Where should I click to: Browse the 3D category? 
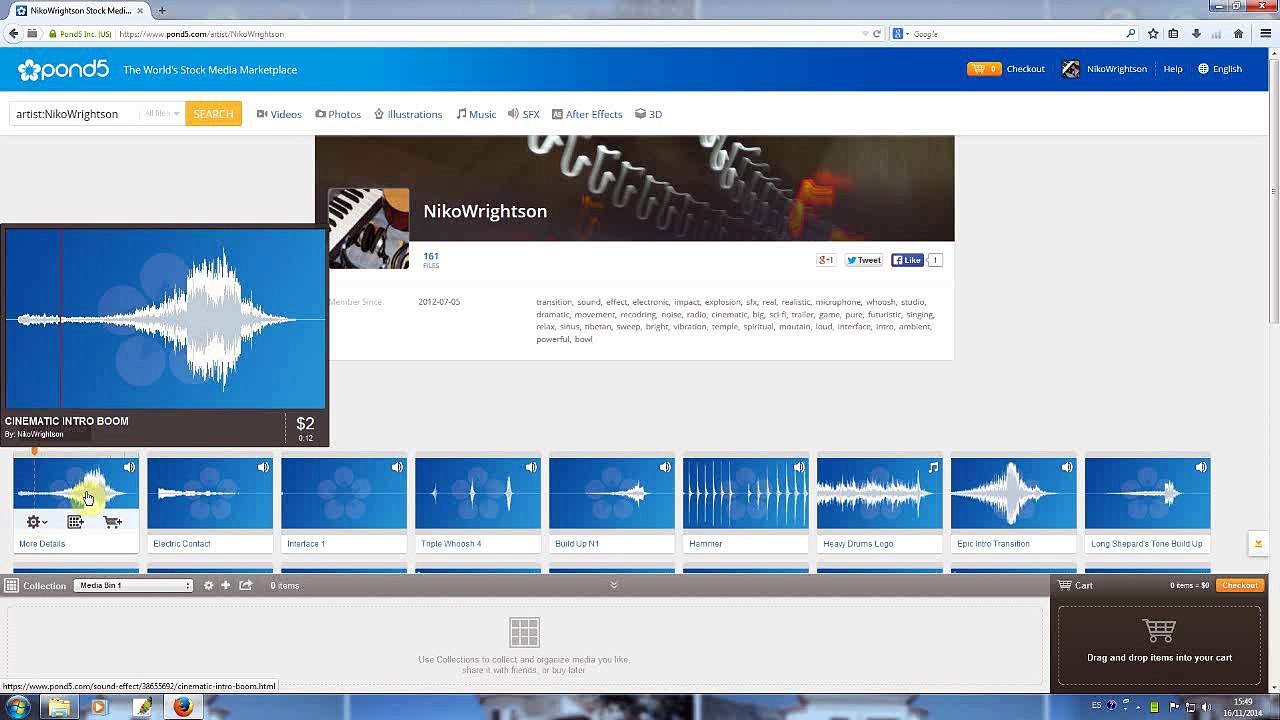click(649, 114)
